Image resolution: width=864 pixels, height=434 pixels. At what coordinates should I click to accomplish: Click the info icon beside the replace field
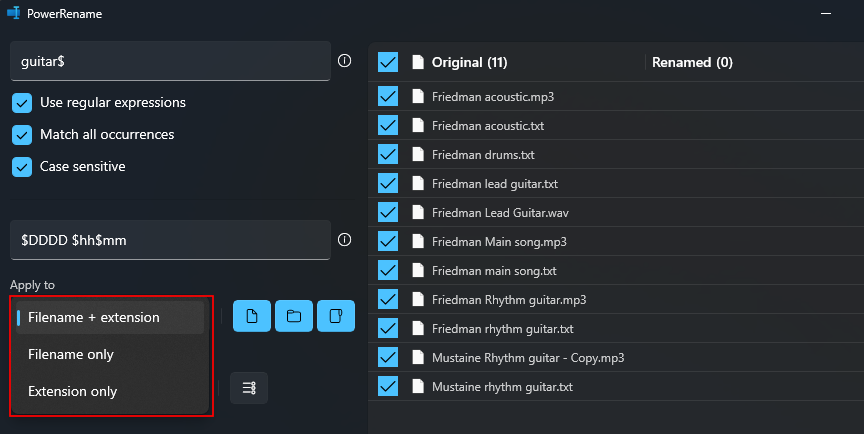[344, 240]
